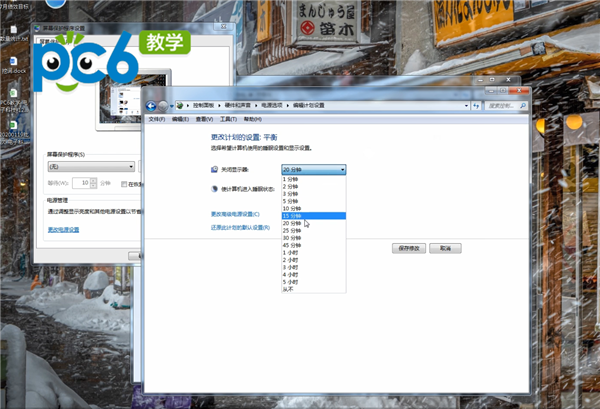Collapse the 关闭显示器 combo box showing 20 分钟
The width and height of the screenshot is (600, 409).
point(314,169)
